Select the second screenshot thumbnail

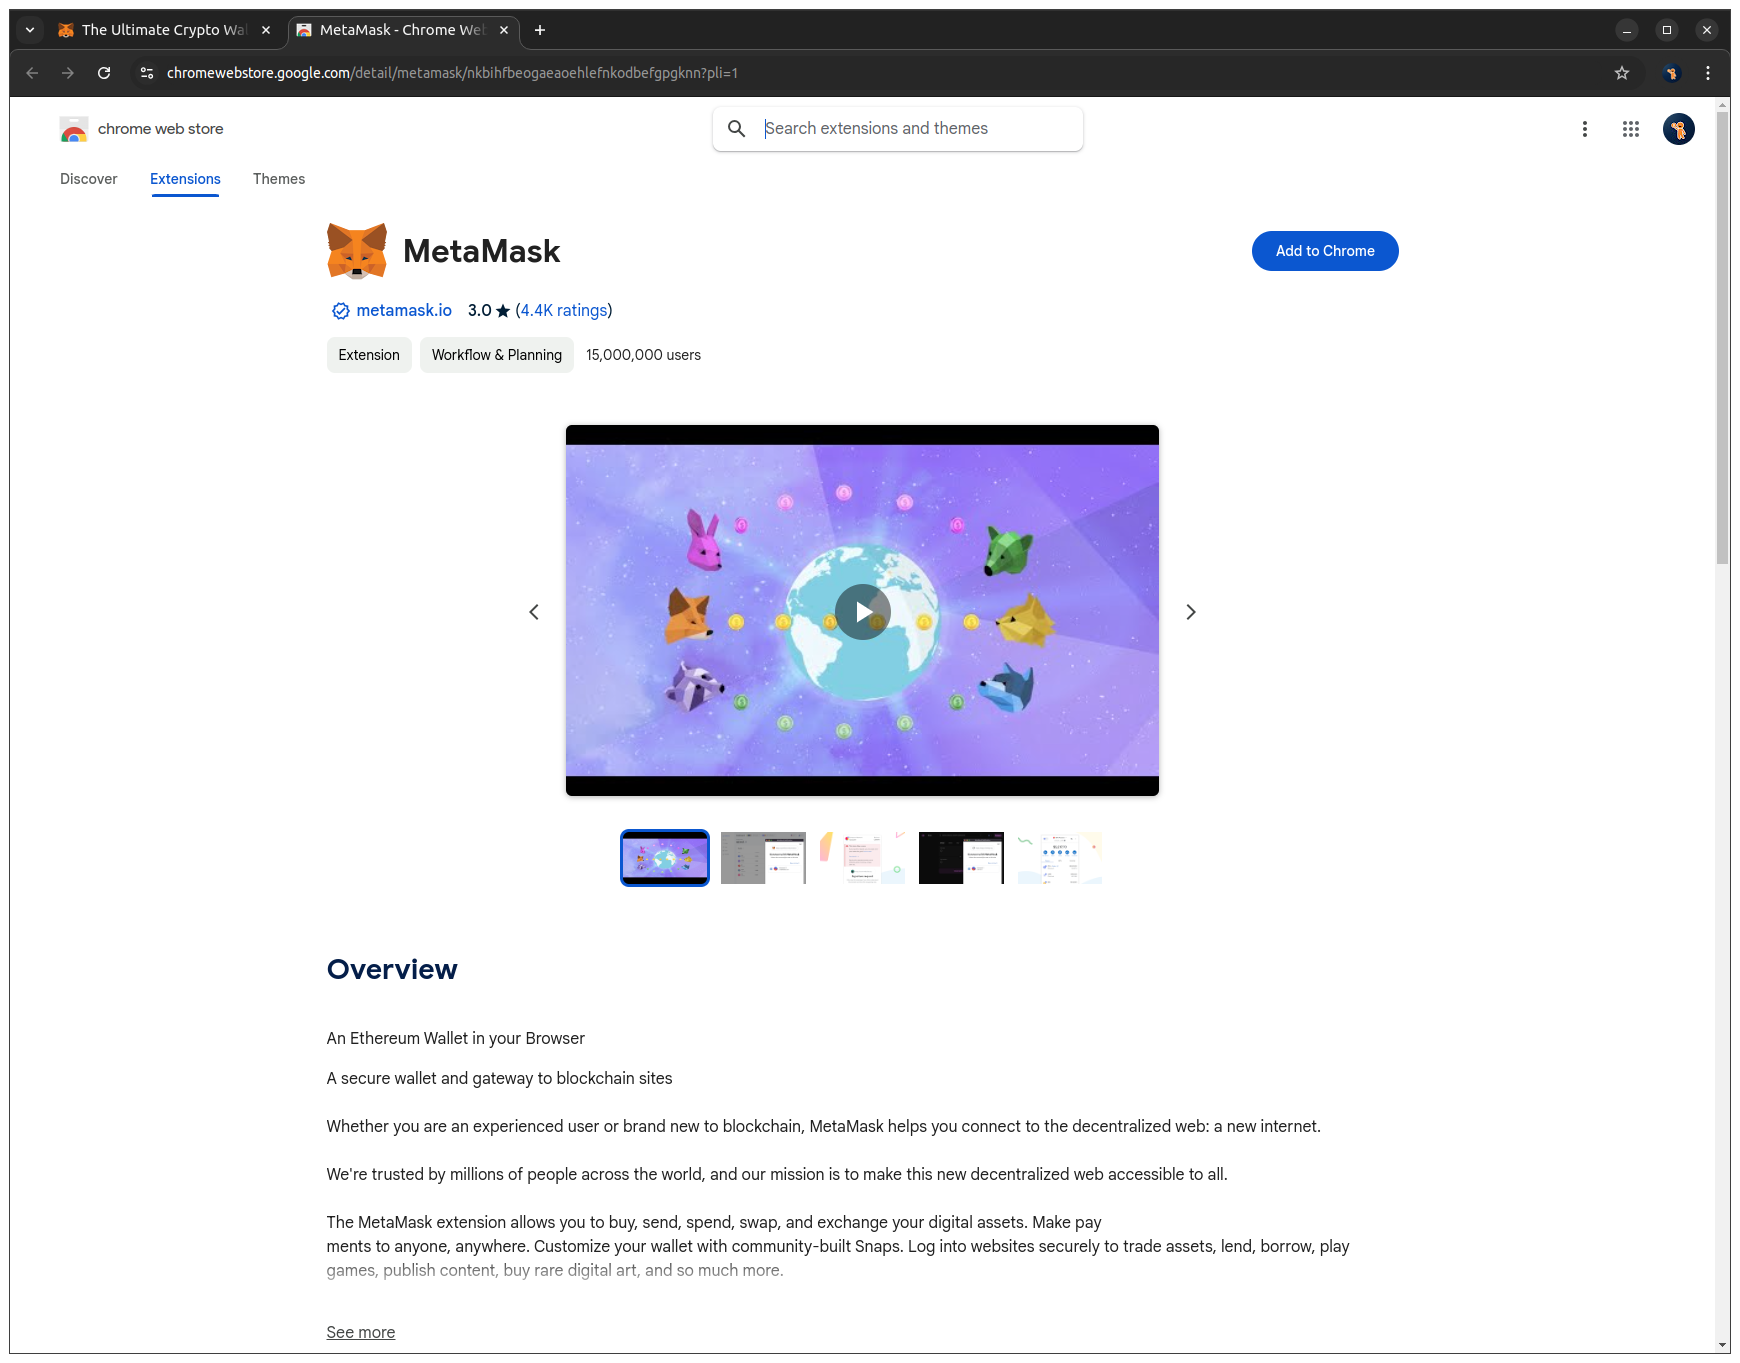pos(763,858)
